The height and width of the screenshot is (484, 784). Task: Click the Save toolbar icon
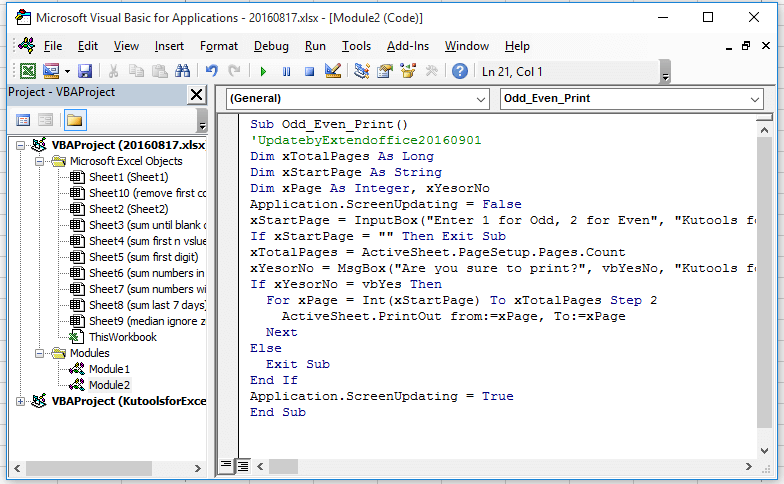(x=85, y=71)
